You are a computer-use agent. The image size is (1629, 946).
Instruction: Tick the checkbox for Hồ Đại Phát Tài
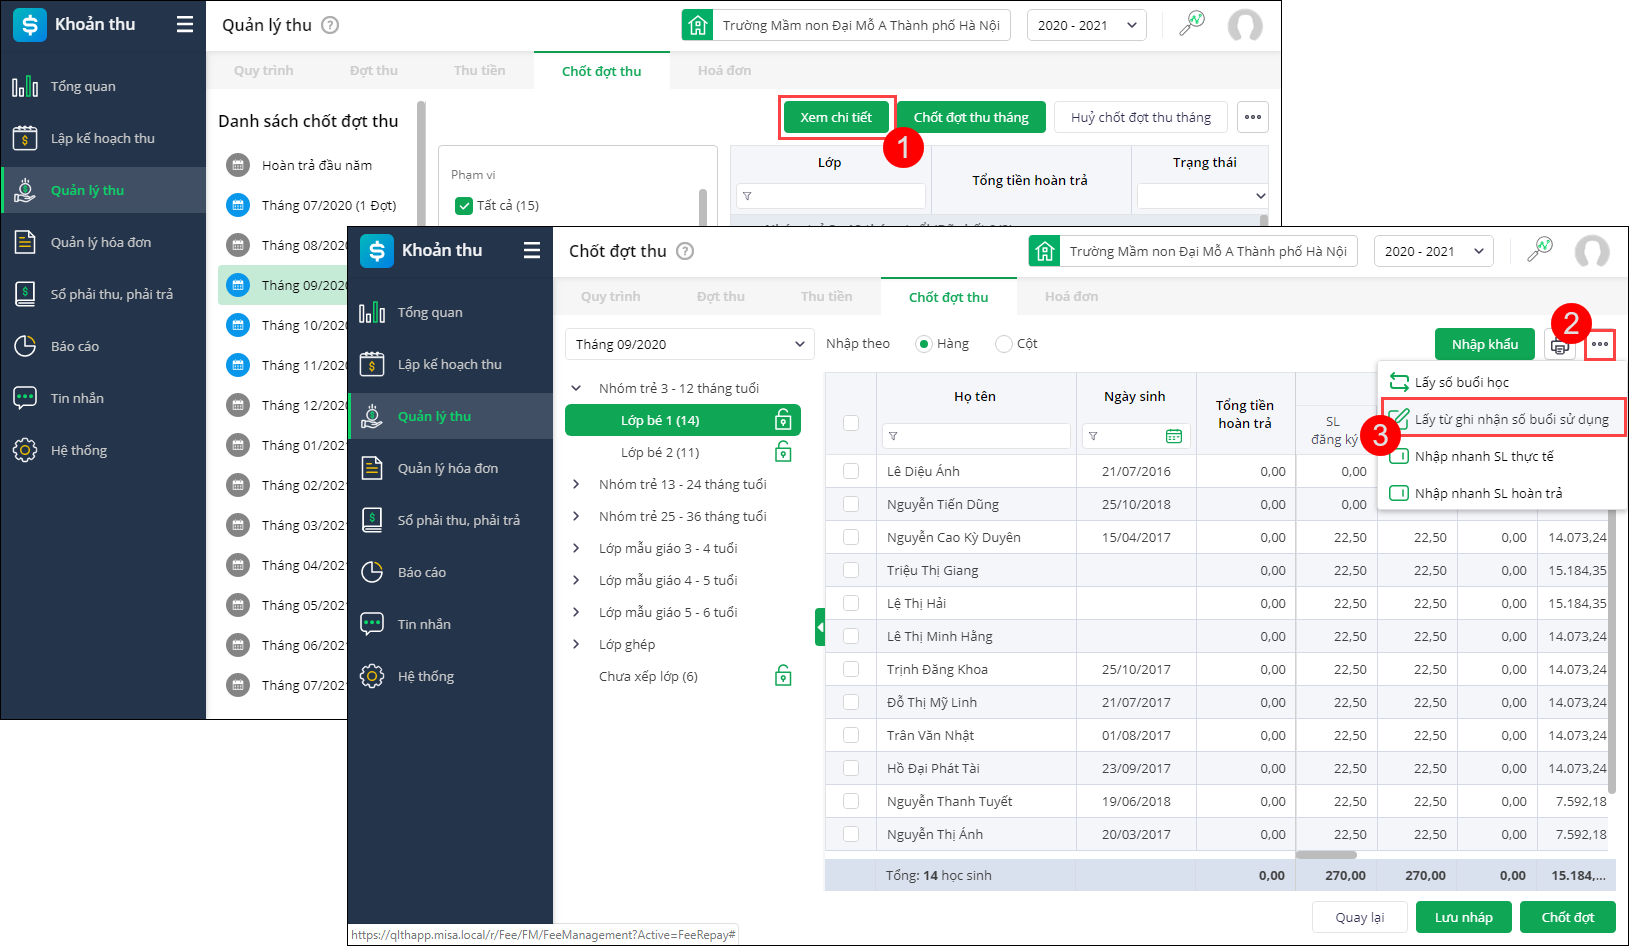pos(851,768)
